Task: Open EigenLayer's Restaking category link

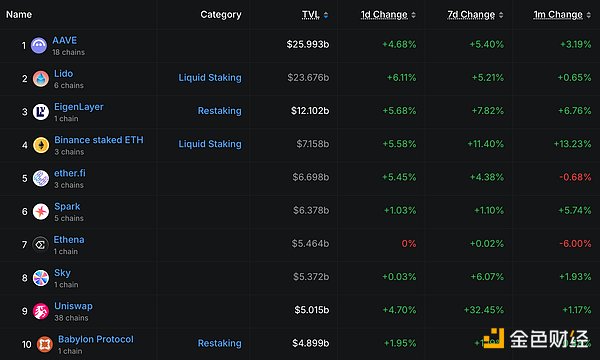Action: pos(219,111)
